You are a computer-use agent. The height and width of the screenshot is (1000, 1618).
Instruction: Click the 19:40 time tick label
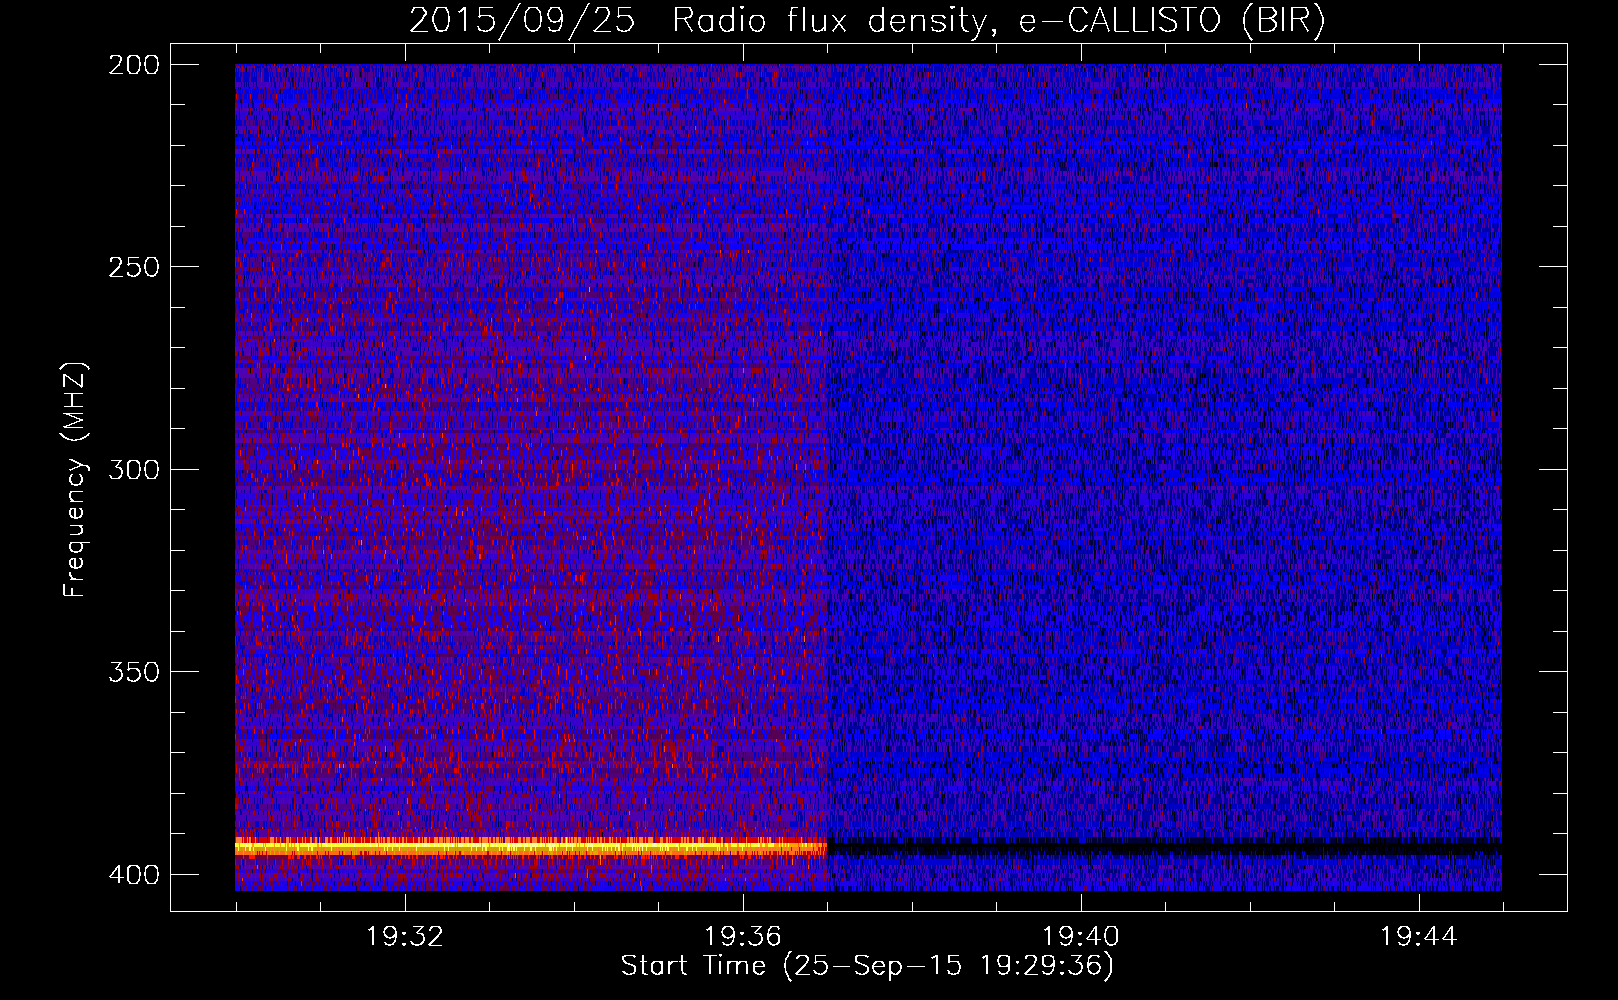point(1081,937)
